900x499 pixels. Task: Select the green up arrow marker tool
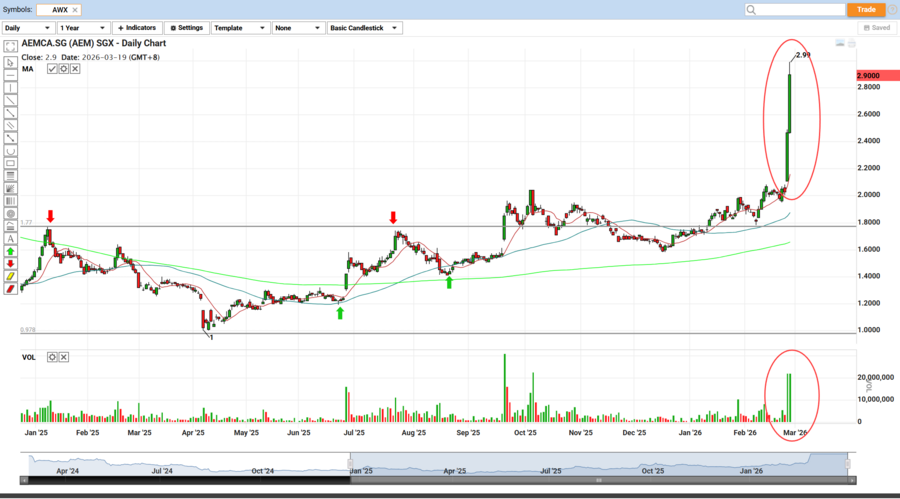click(10, 251)
